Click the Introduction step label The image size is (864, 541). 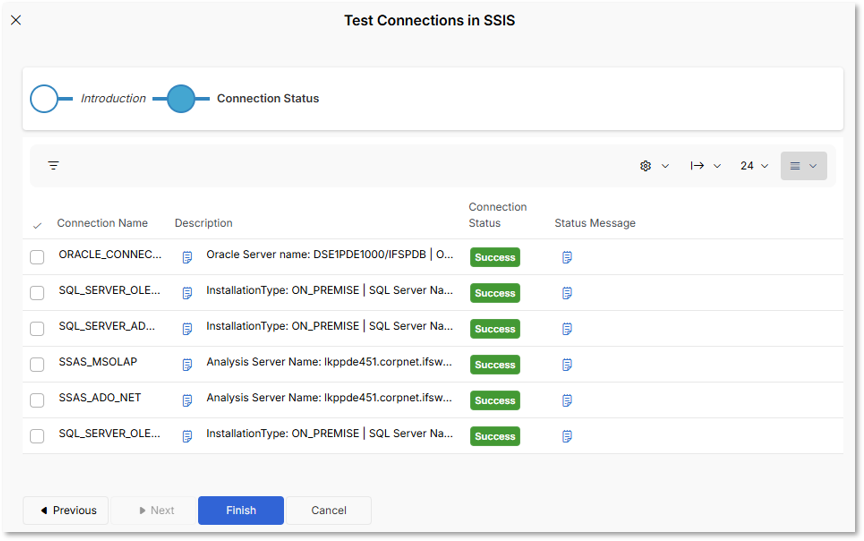pyautogui.click(x=114, y=99)
